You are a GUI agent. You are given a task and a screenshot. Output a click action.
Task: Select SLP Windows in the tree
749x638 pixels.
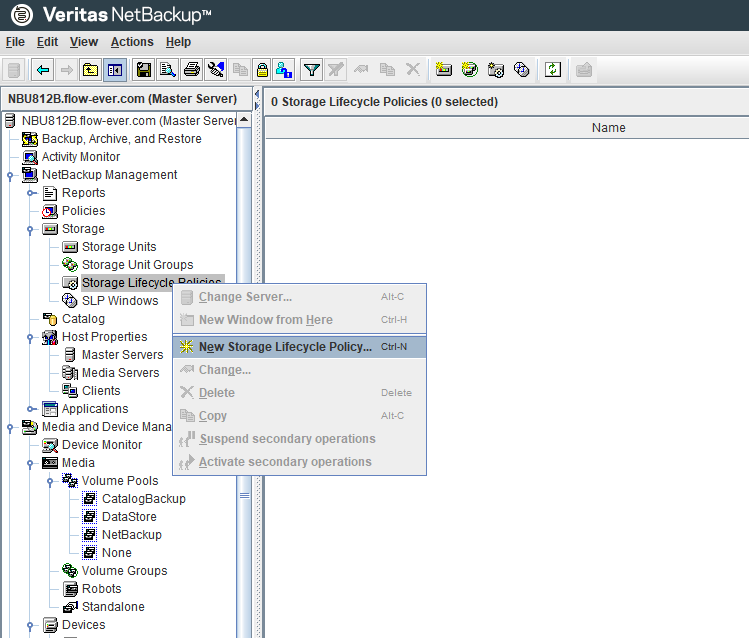[x=120, y=301]
